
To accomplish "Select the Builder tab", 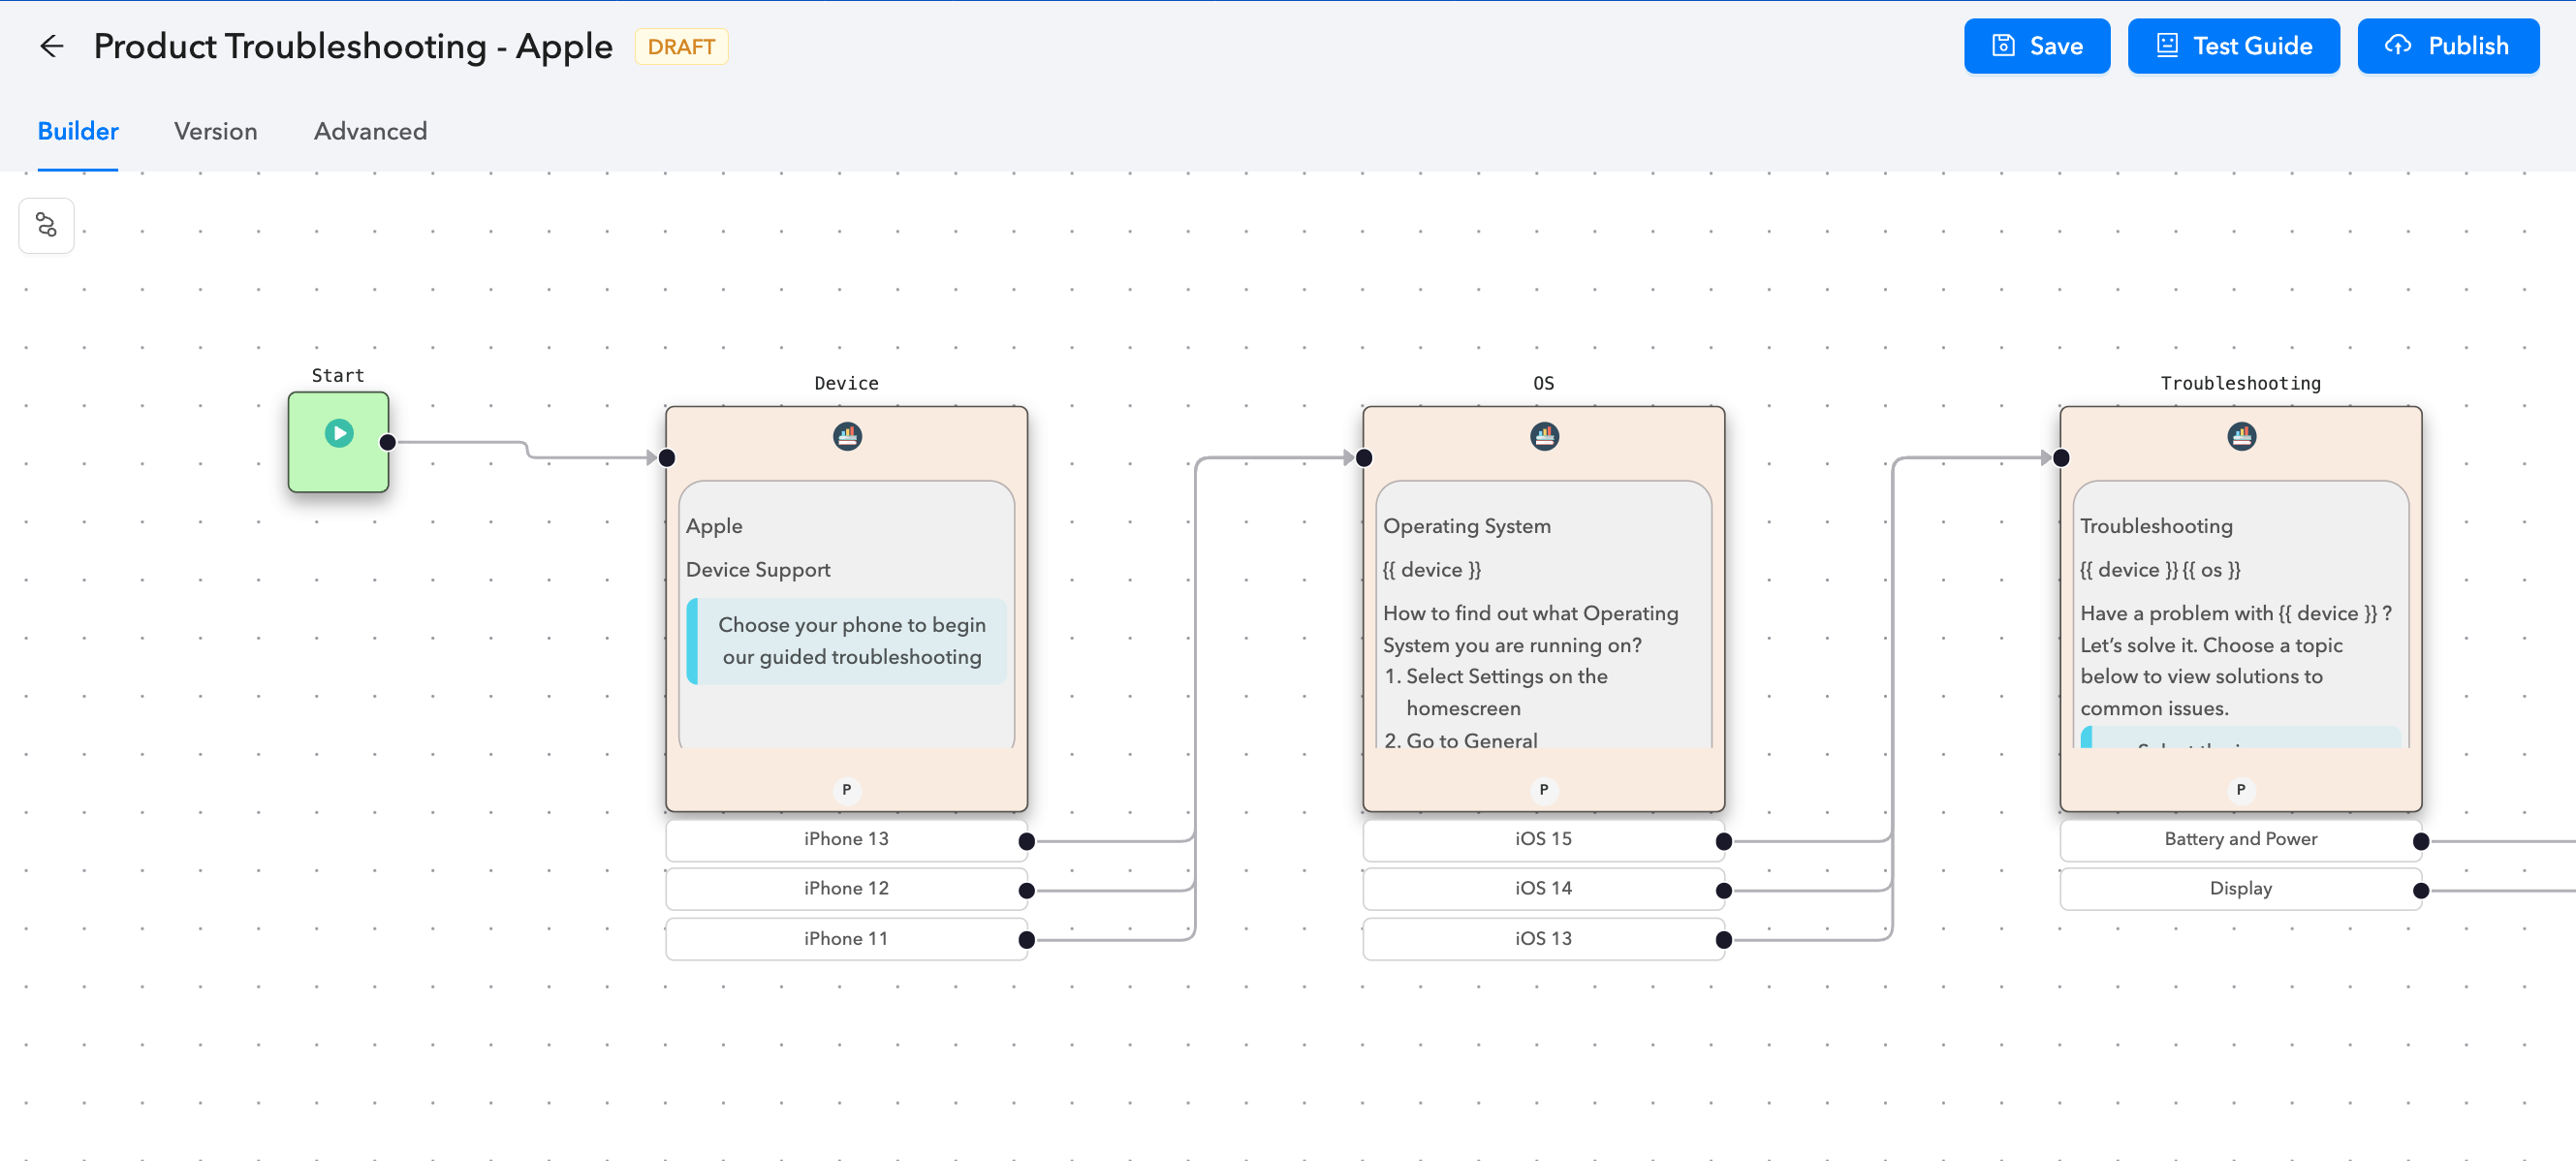I will click(78, 131).
